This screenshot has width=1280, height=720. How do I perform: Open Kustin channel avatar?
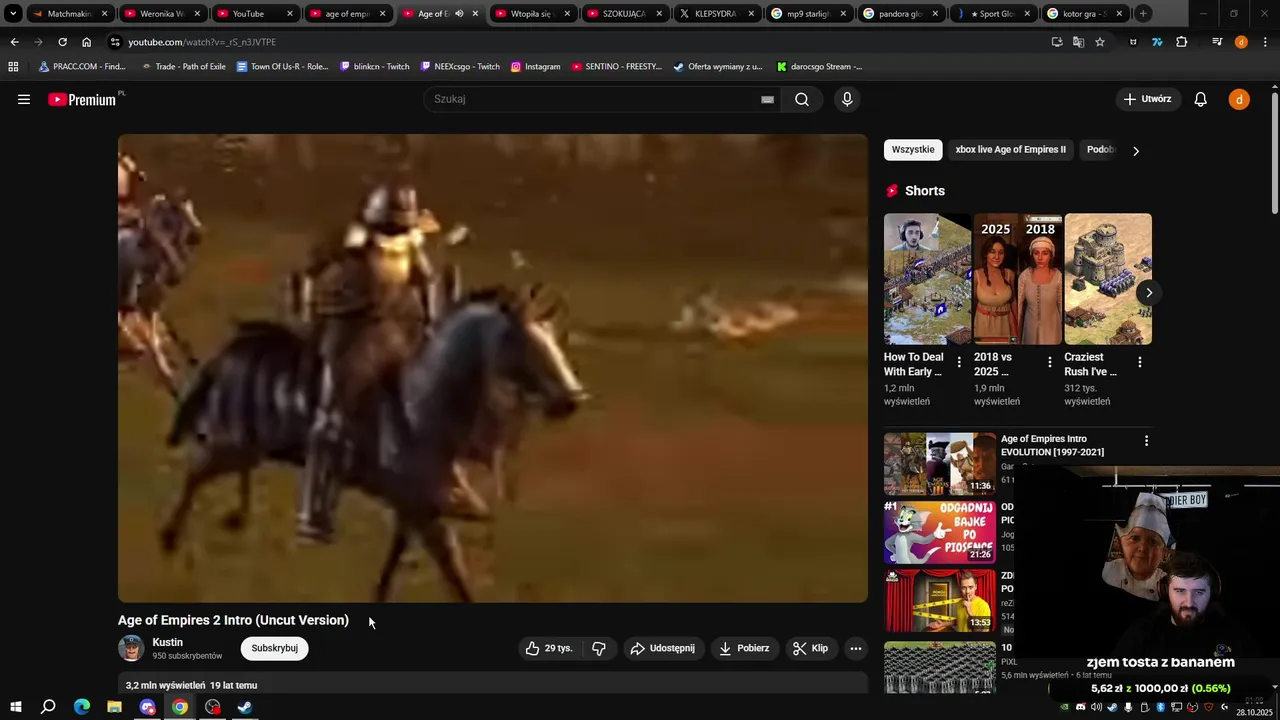[131, 648]
